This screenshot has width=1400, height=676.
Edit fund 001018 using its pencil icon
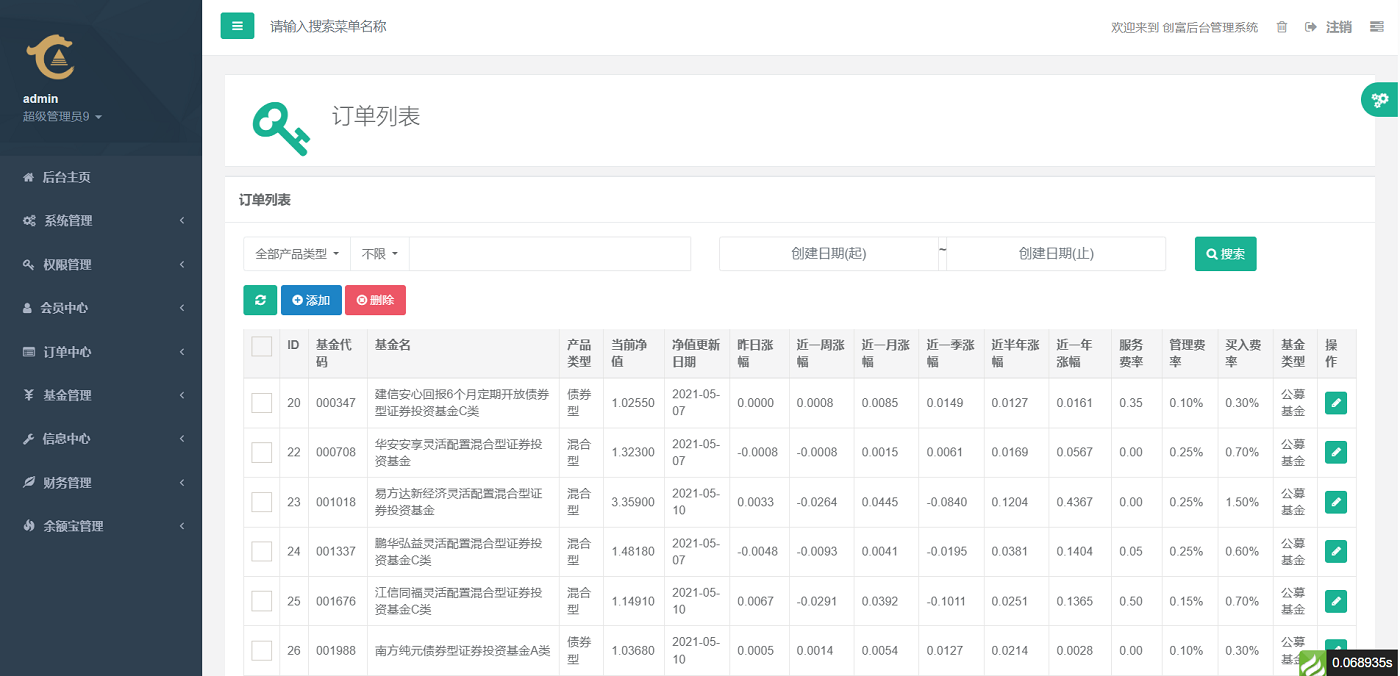(1335, 501)
